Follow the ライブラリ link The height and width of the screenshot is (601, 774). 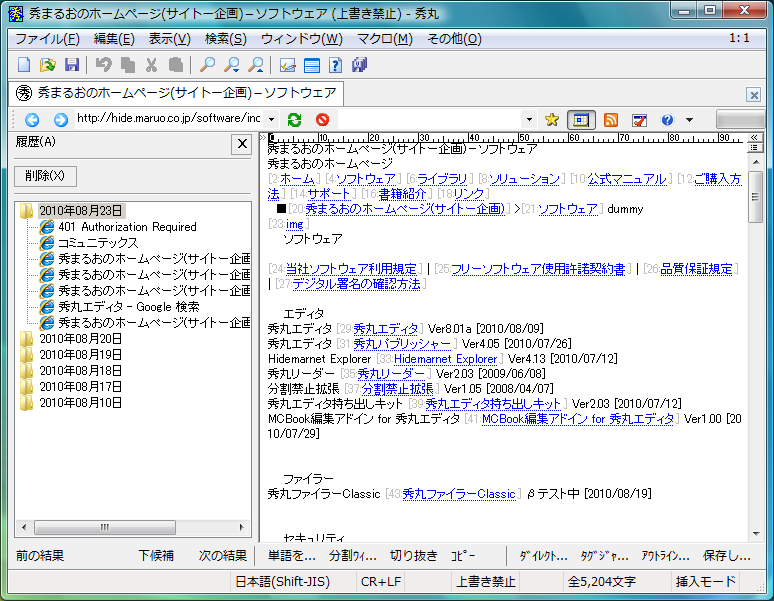(442, 179)
